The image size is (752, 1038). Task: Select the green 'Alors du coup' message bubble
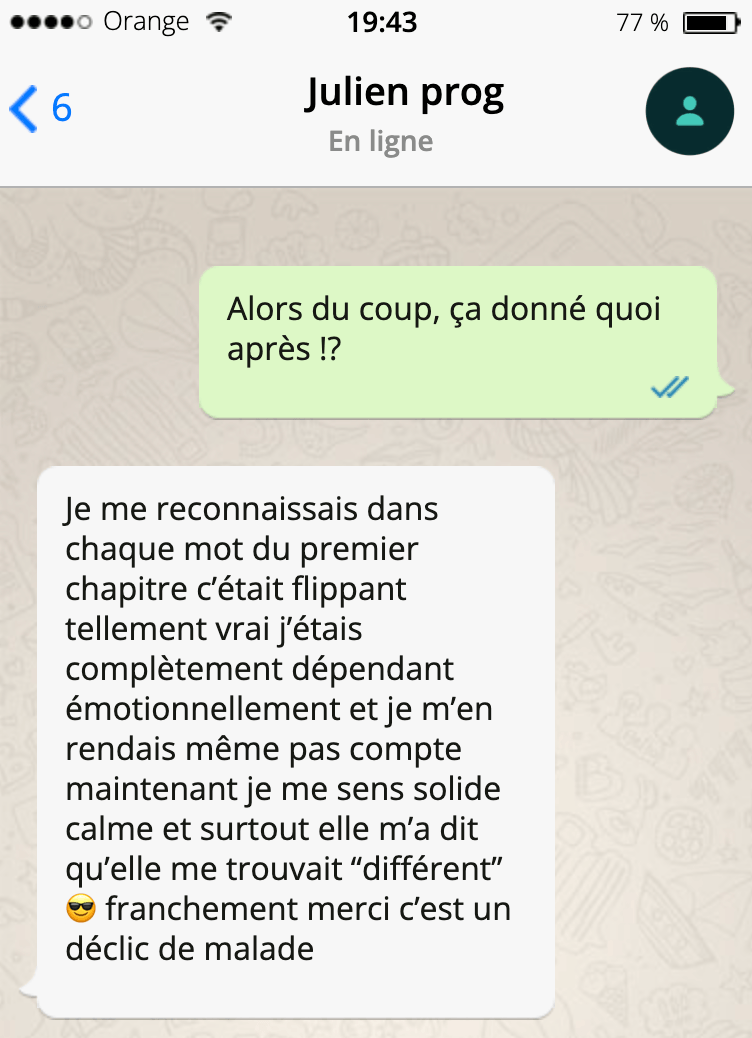(458, 342)
